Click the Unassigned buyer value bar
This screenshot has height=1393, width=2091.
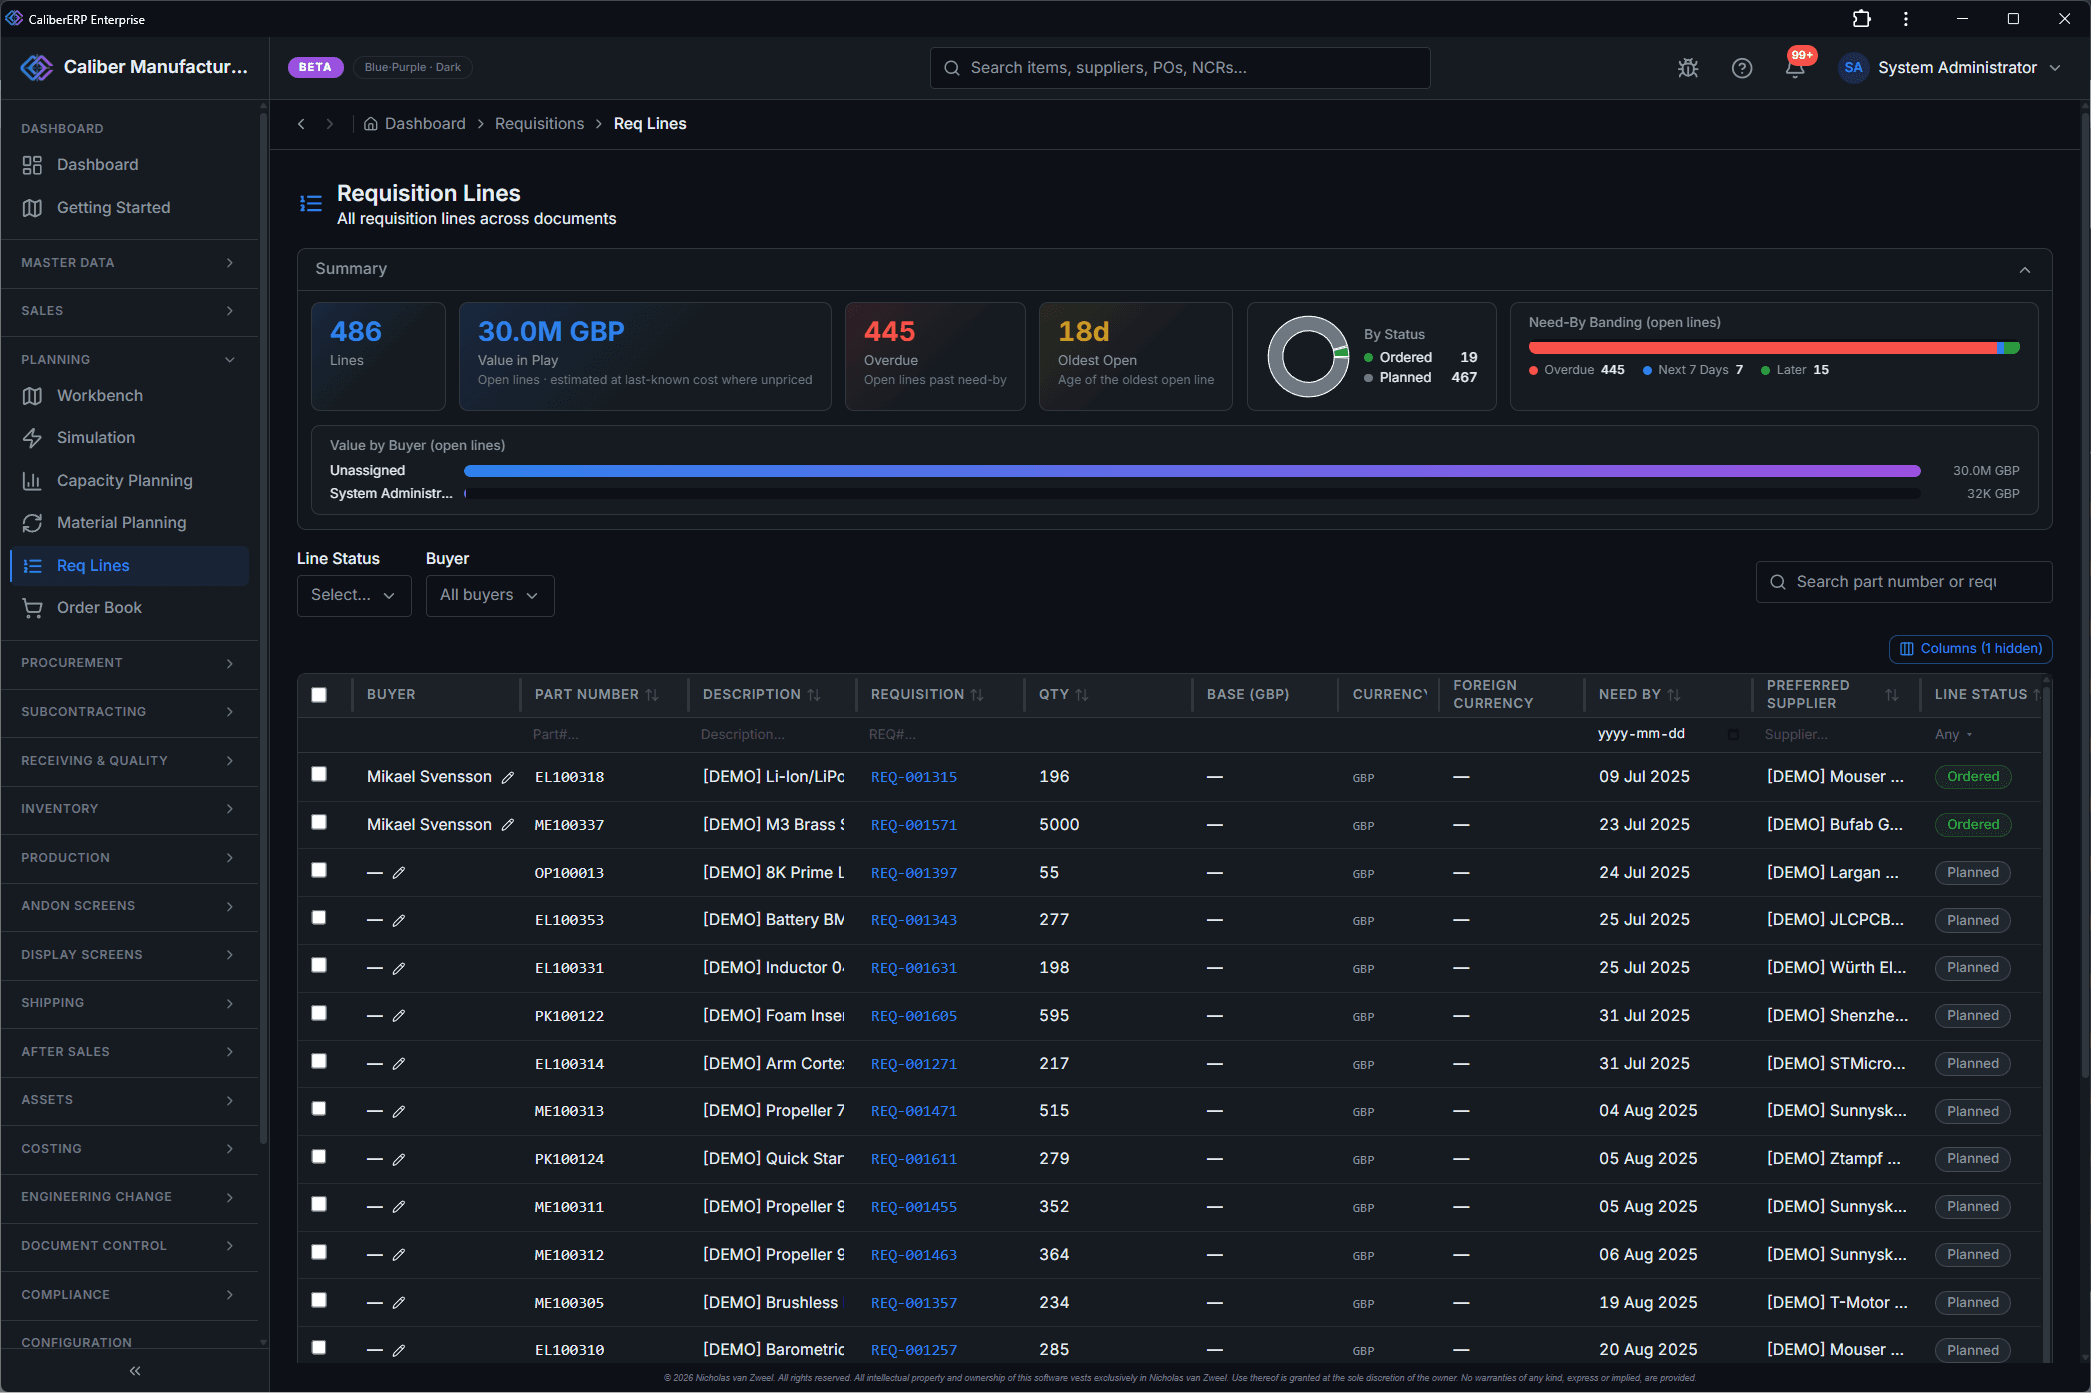click(x=1192, y=470)
